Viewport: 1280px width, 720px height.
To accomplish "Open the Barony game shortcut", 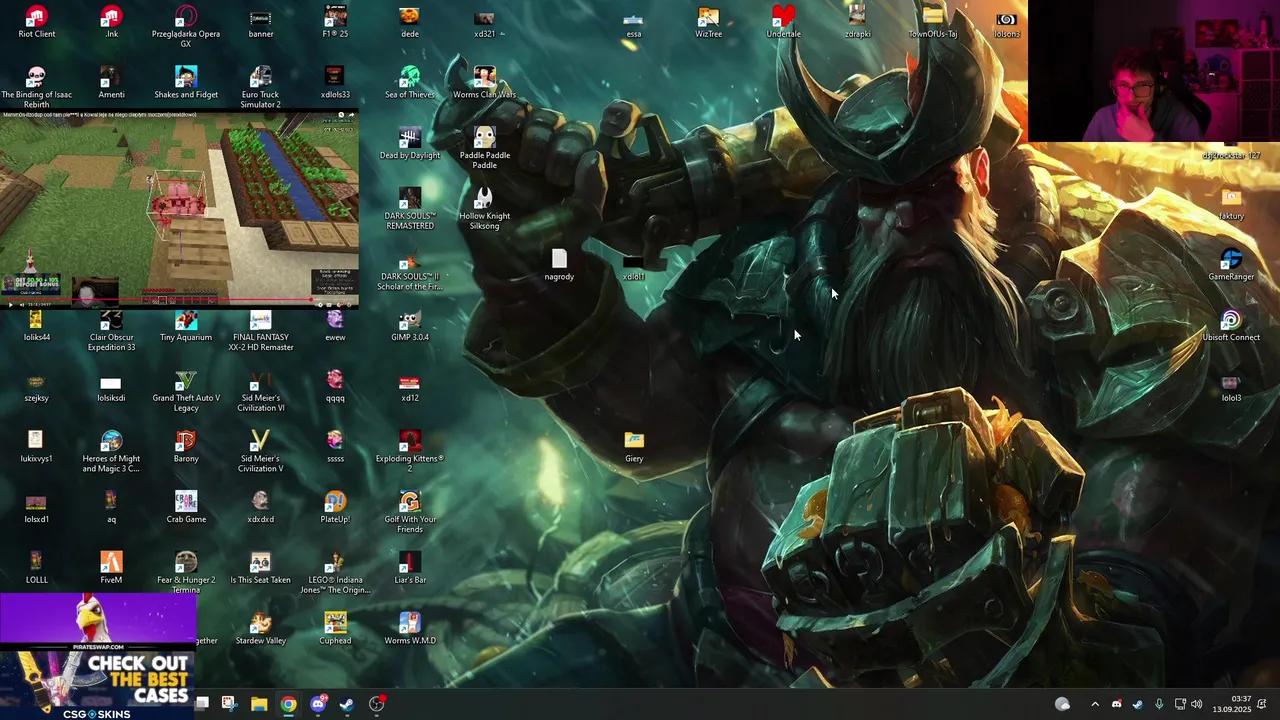I will [186, 447].
